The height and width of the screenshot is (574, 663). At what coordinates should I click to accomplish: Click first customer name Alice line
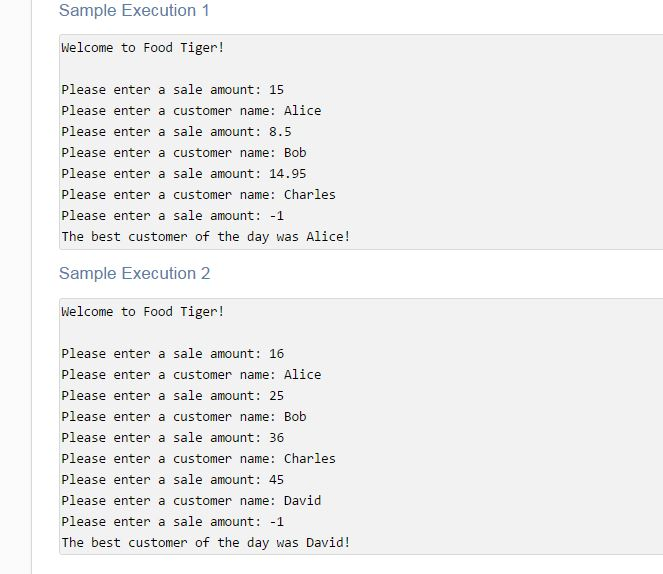191,111
